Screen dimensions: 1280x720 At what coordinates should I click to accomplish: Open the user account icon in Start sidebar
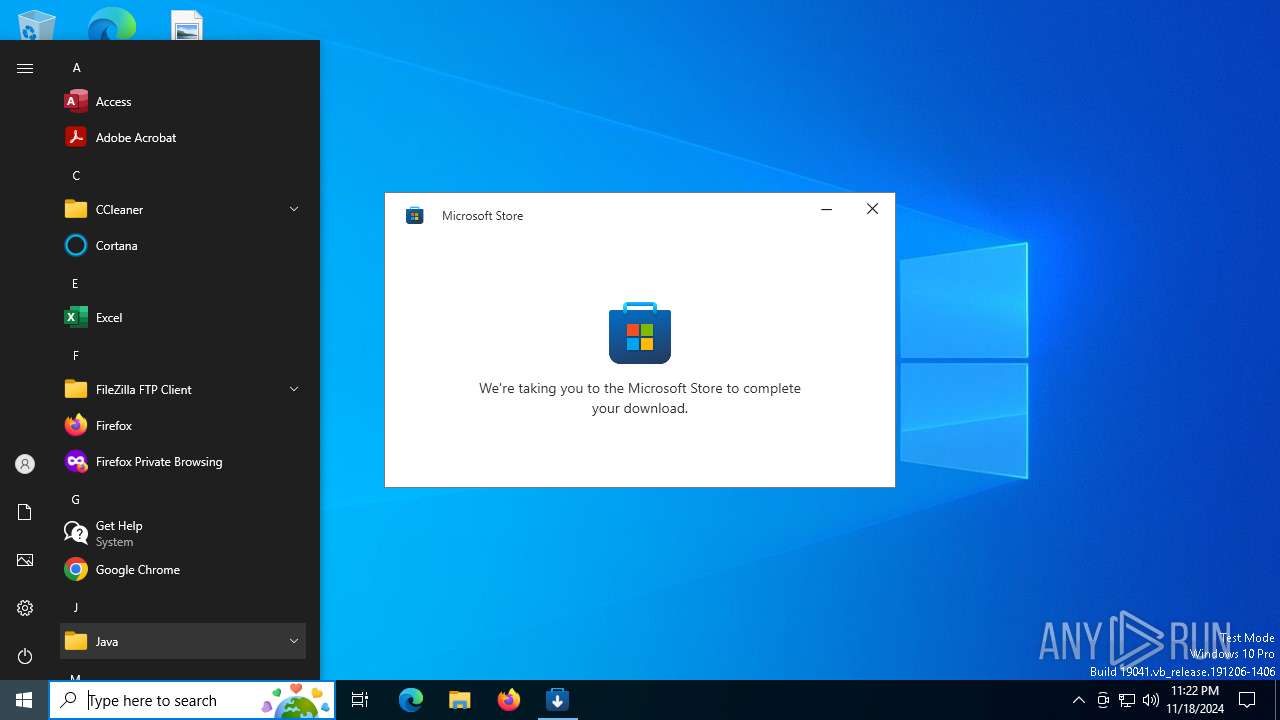[25, 464]
